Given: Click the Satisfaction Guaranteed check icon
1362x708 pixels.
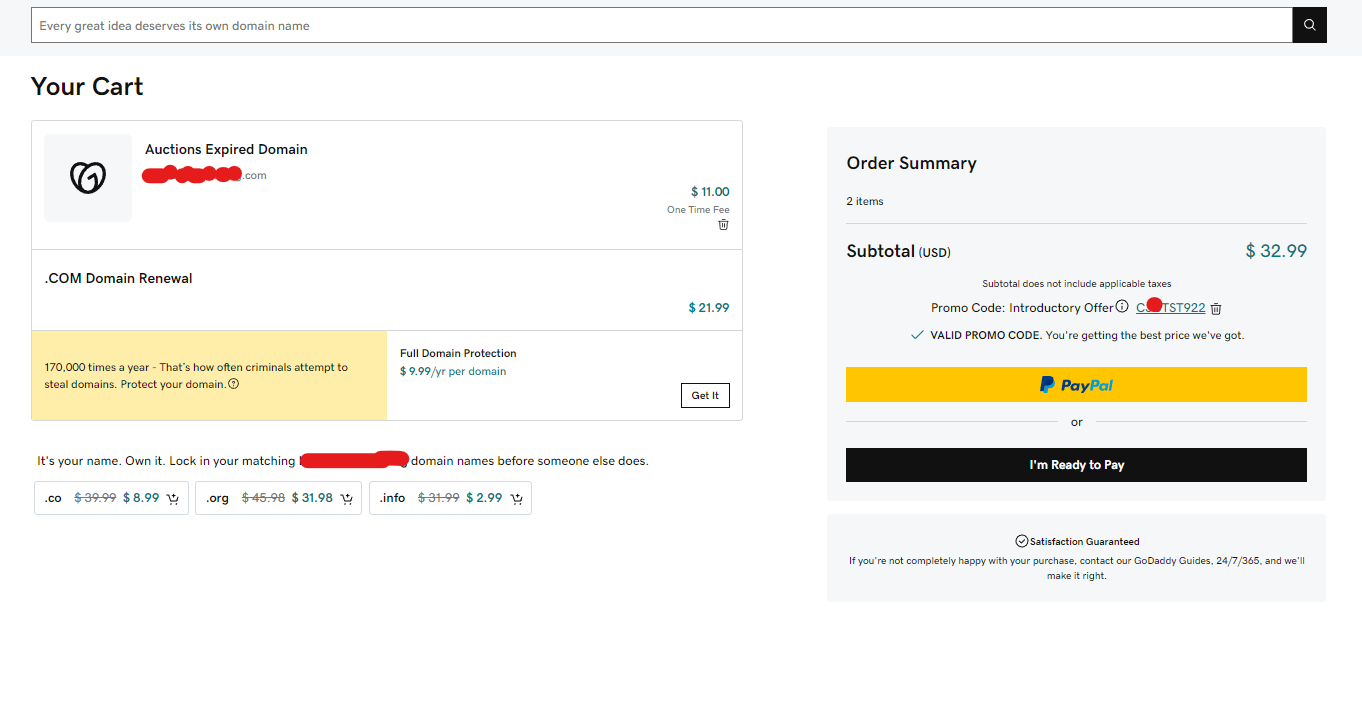Looking at the screenshot, I should point(1022,541).
